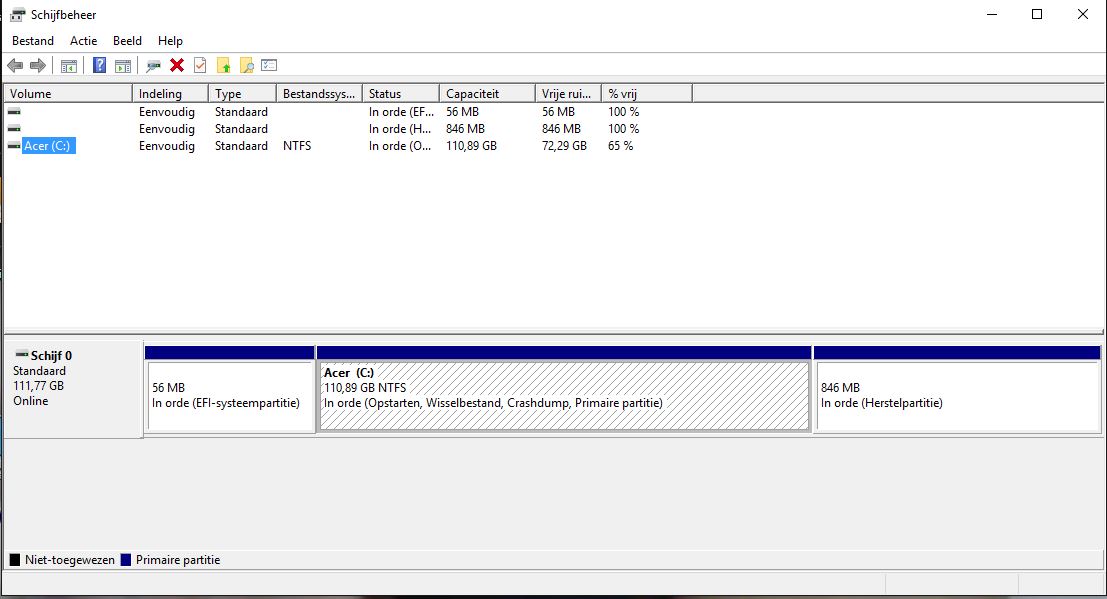Click the Niet-toegewezen legend label
The image size is (1107, 599).
(x=70, y=560)
